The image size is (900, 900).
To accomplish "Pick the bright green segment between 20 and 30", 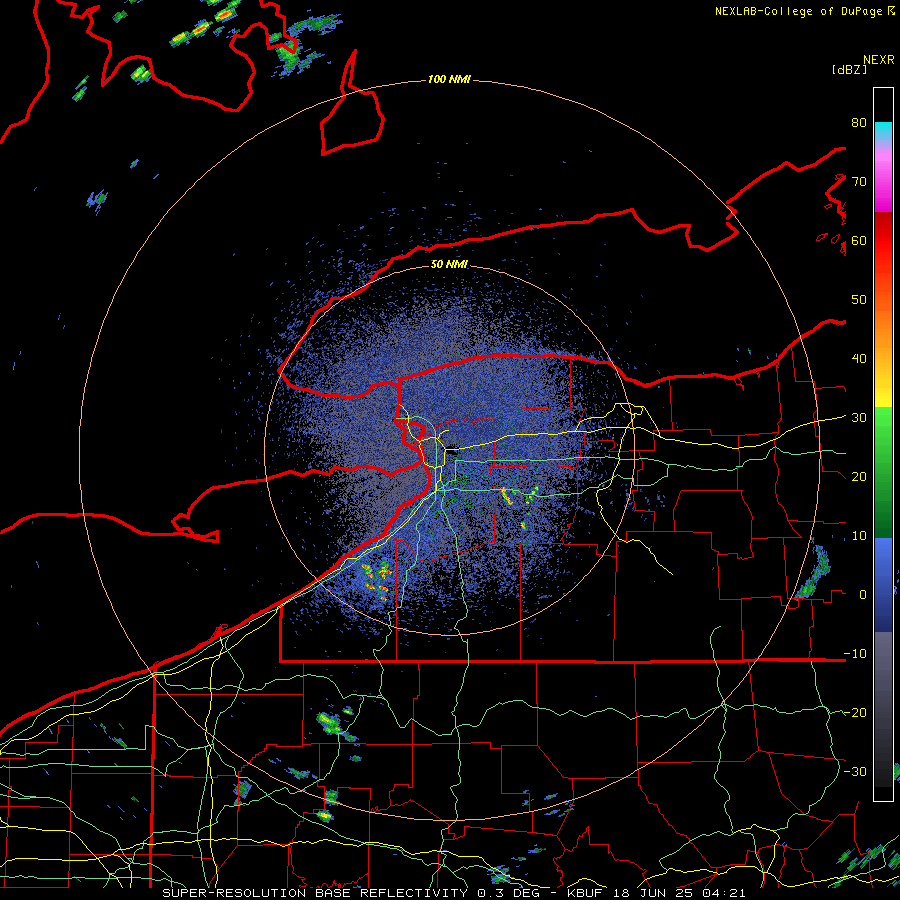I will [883, 436].
